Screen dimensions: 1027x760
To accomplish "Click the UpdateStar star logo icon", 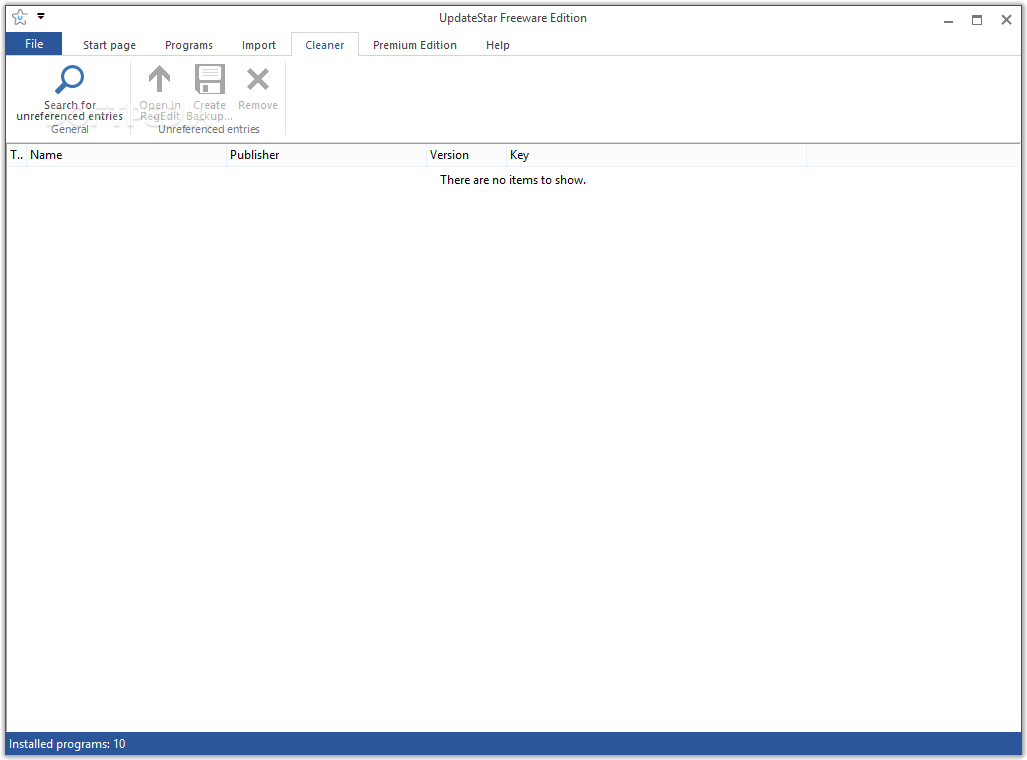I will (20, 17).
